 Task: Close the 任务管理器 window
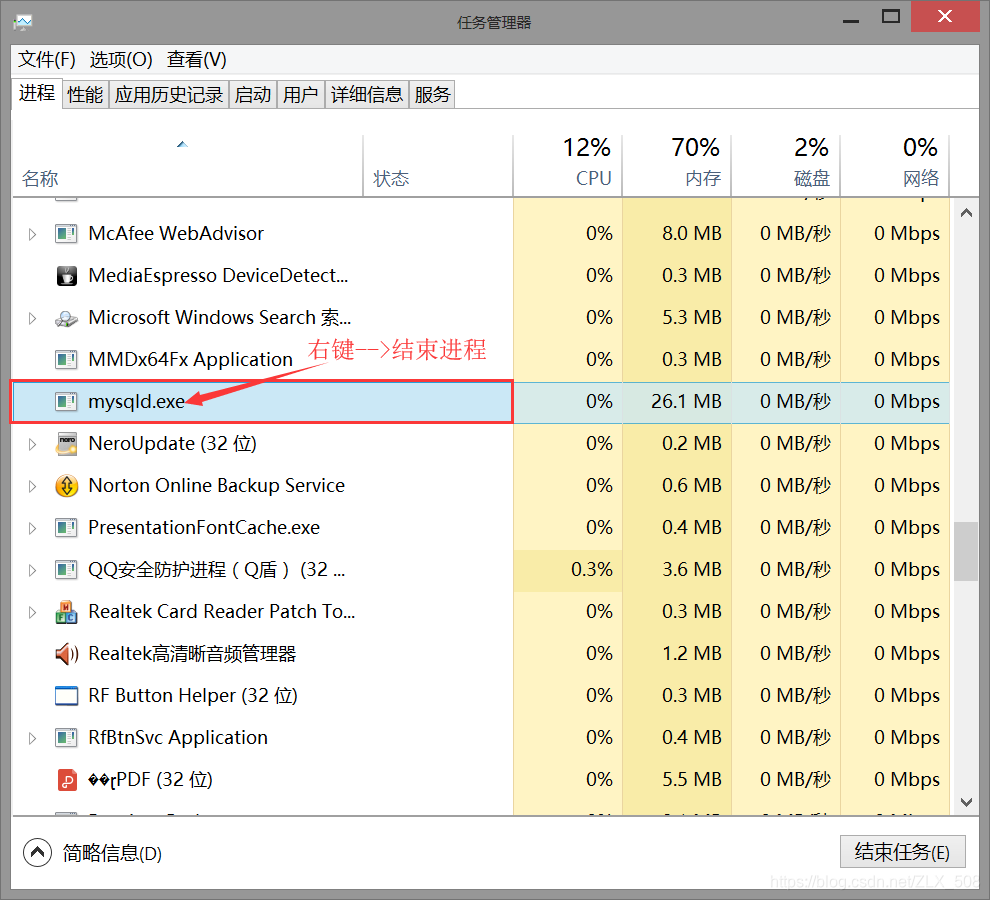945,16
